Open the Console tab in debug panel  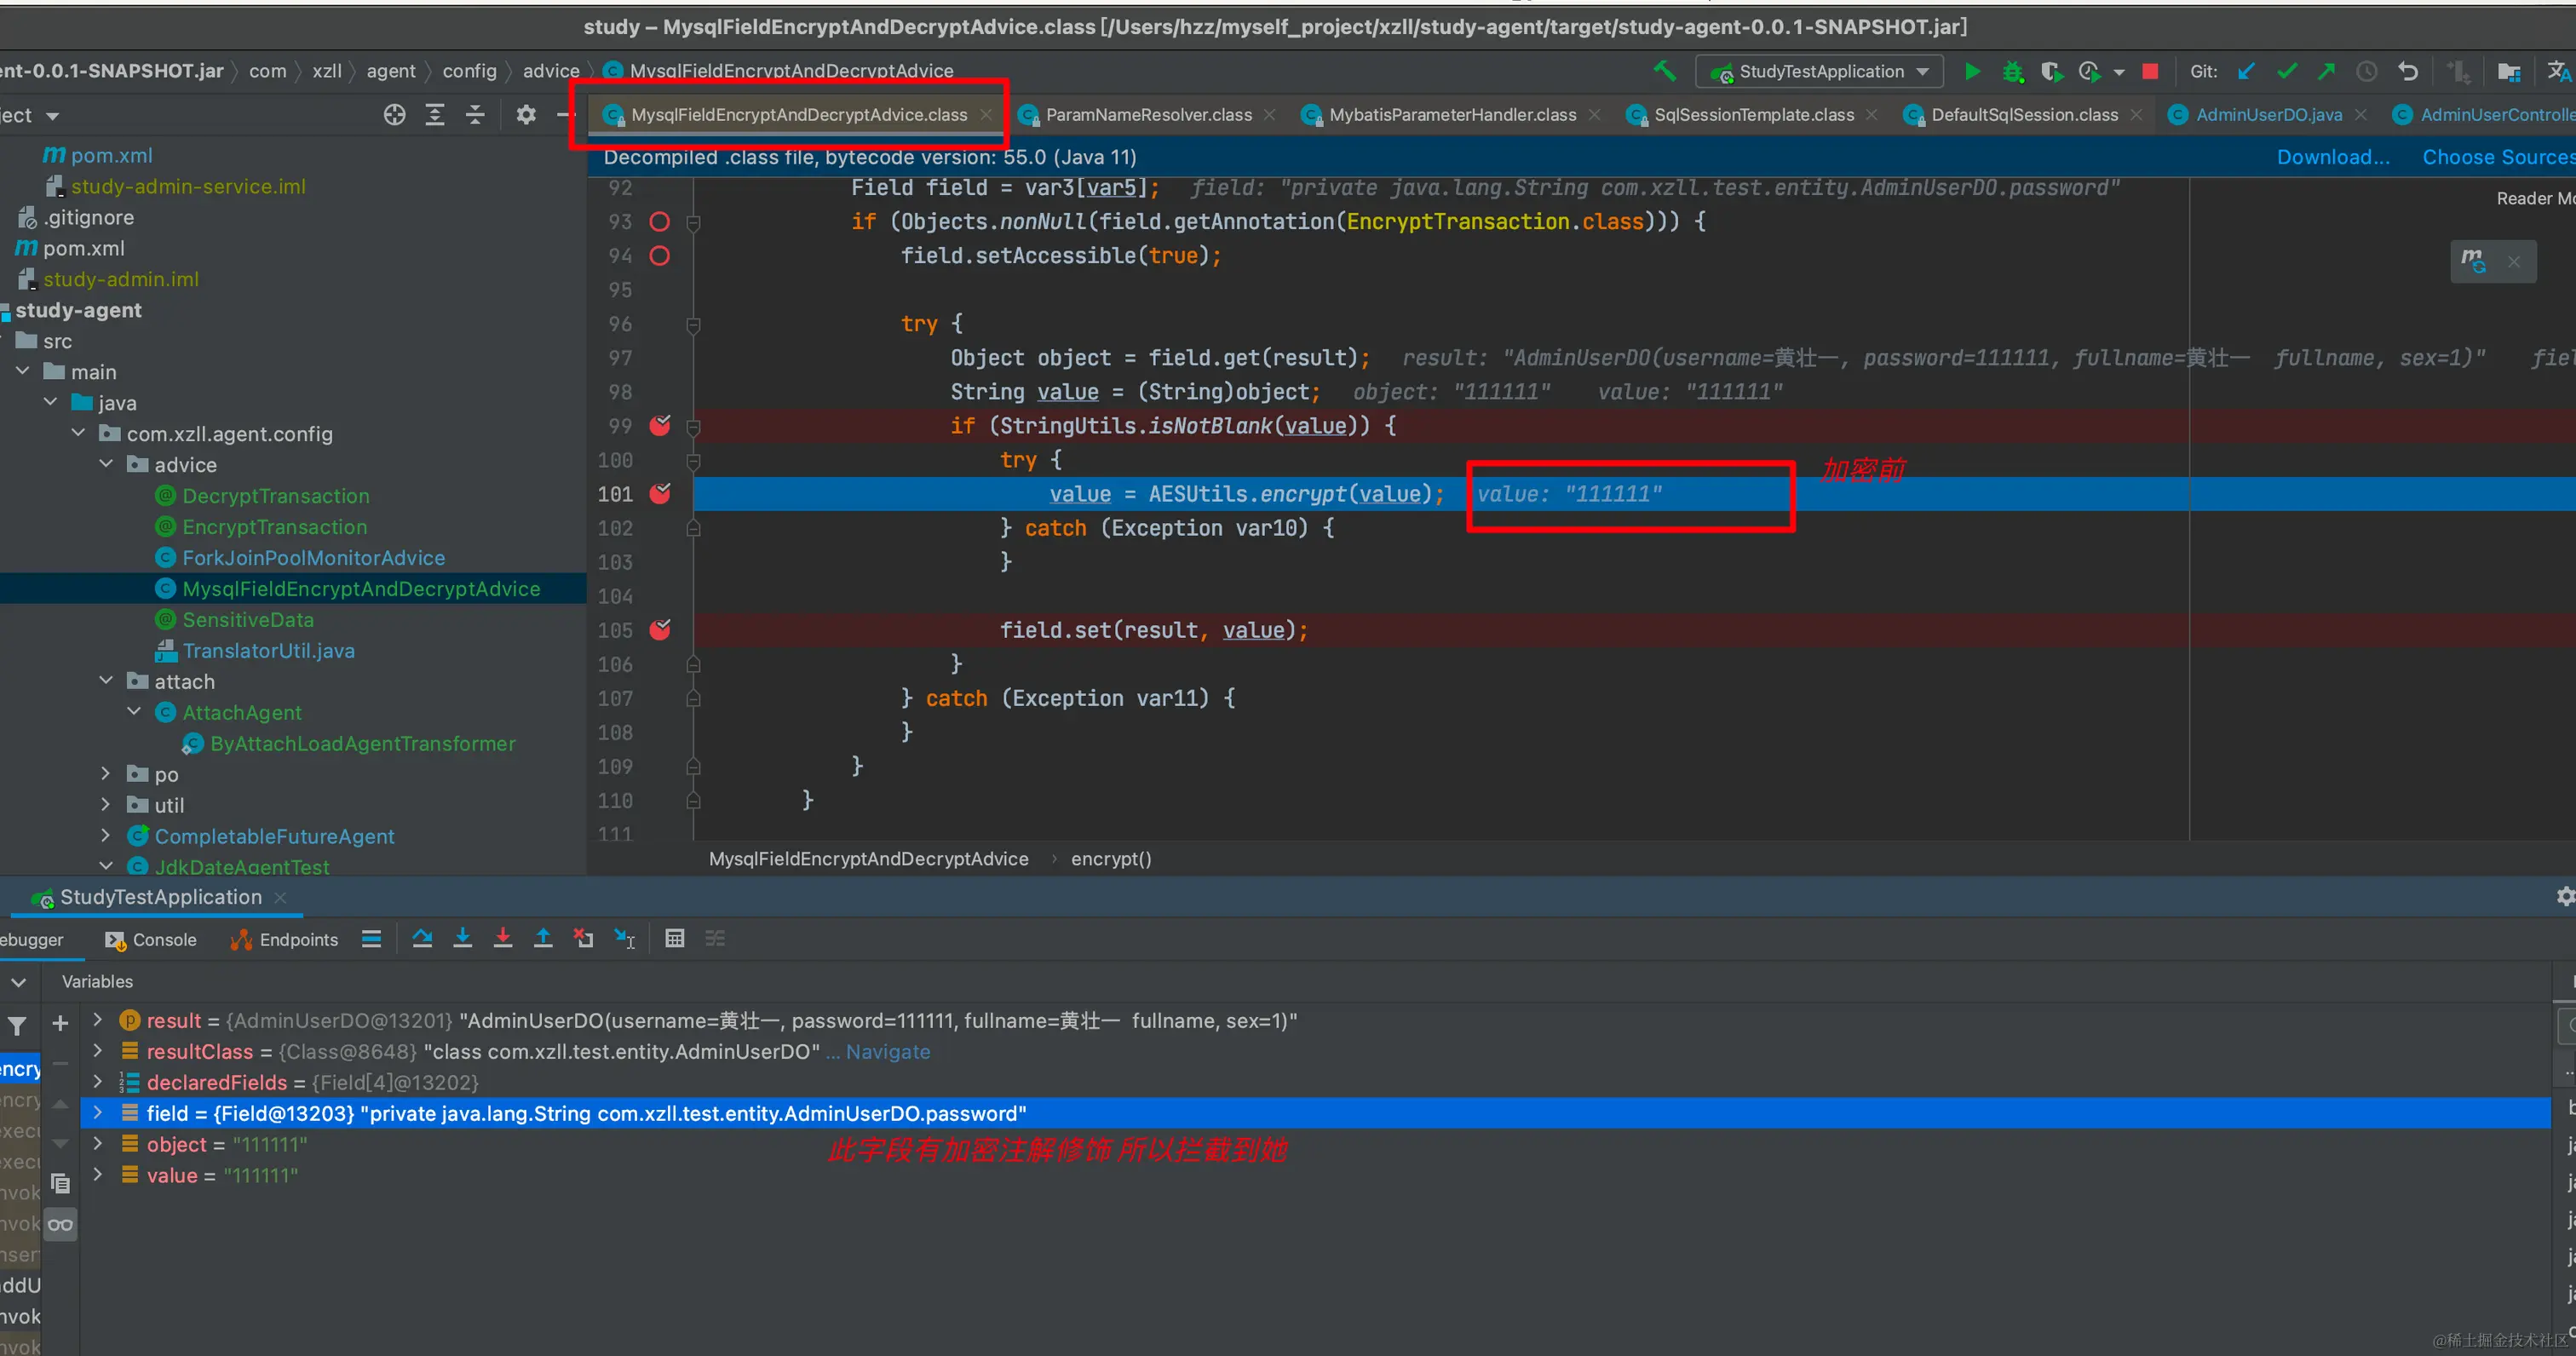(152, 939)
